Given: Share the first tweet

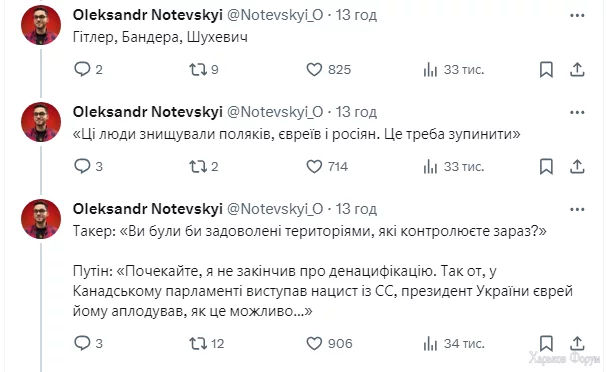Looking at the screenshot, I should (577, 70).
